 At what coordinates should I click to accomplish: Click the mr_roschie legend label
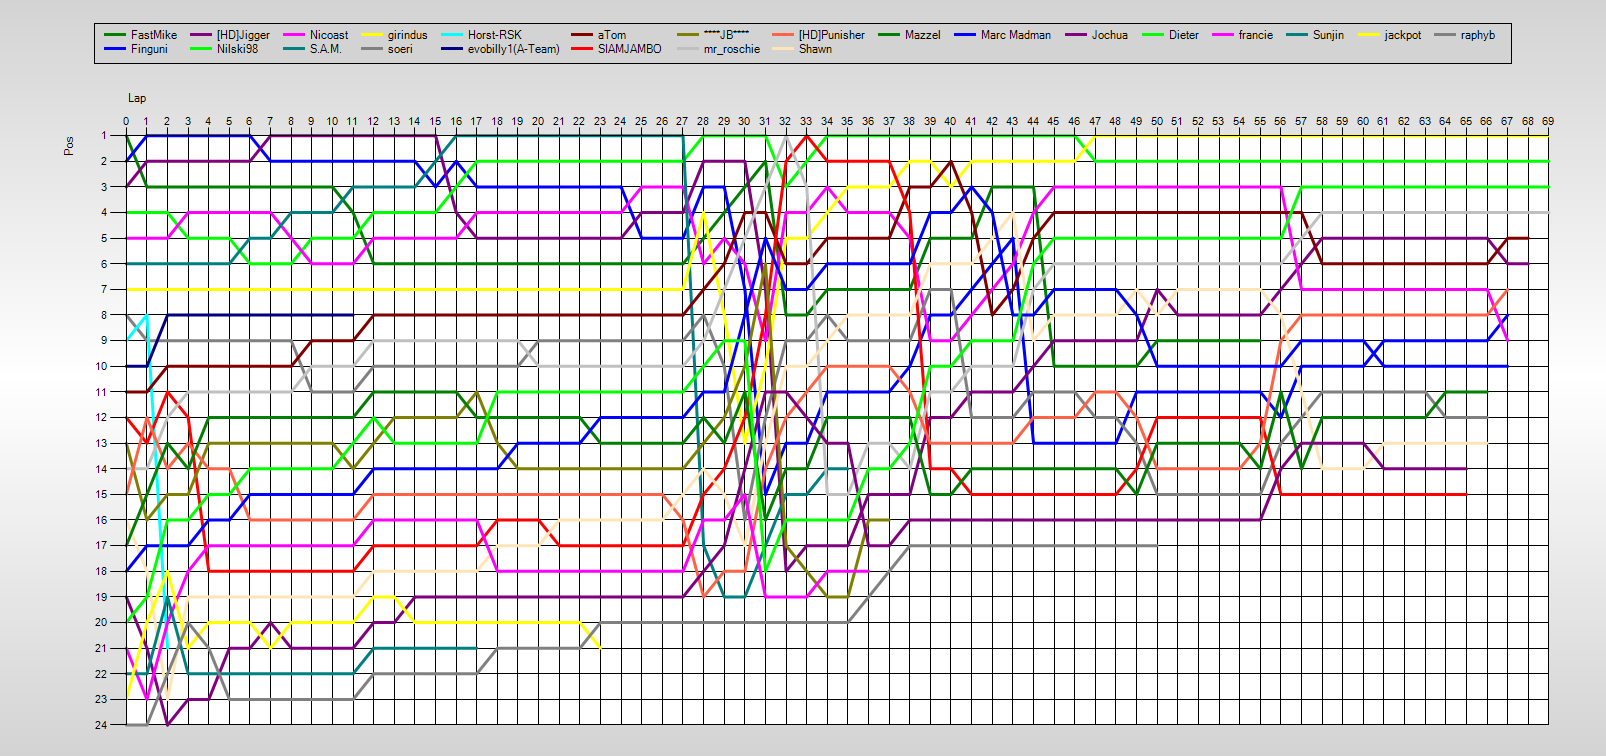(x=731, y=49)
